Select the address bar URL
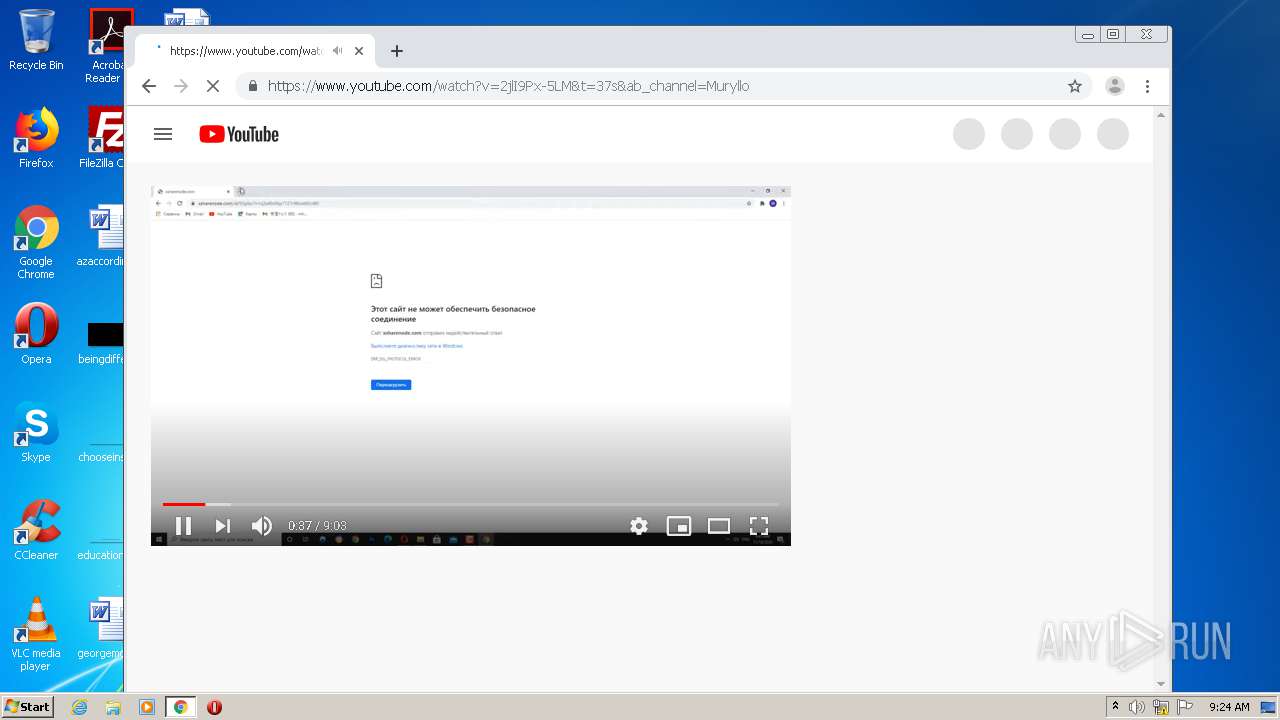1280x720 pixels. click(x=508, y=86)
